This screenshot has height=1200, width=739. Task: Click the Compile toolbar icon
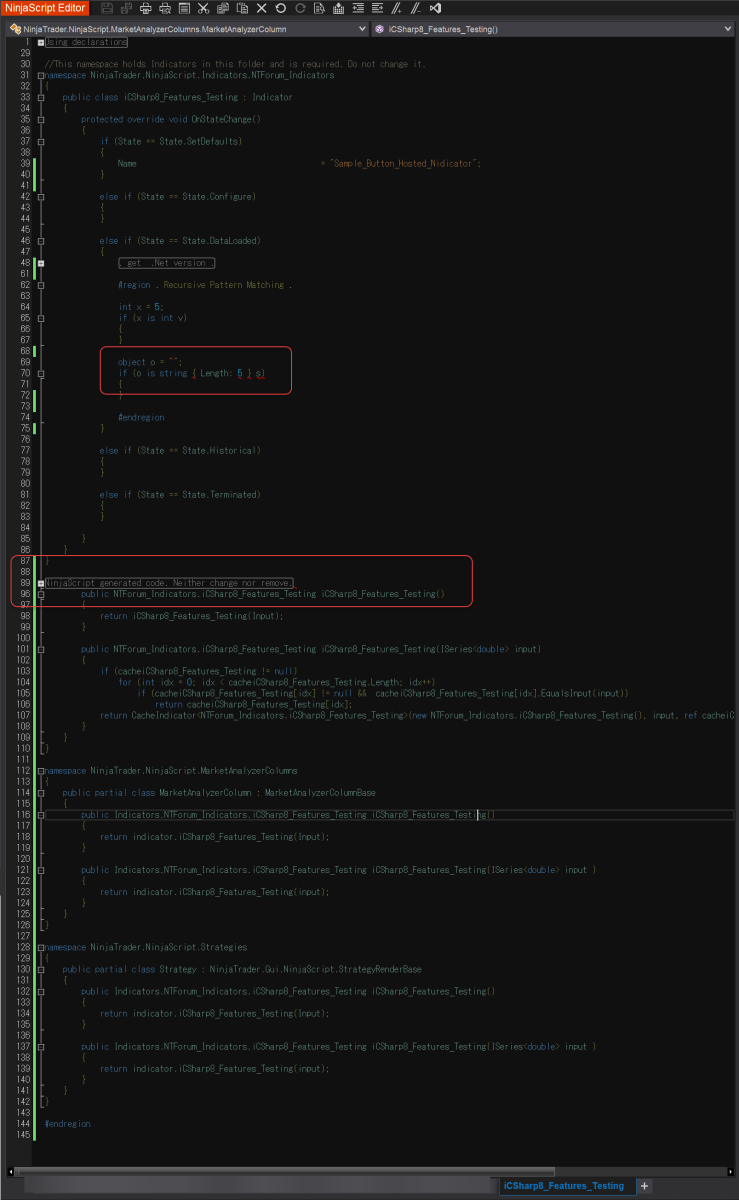coord(338,8)
